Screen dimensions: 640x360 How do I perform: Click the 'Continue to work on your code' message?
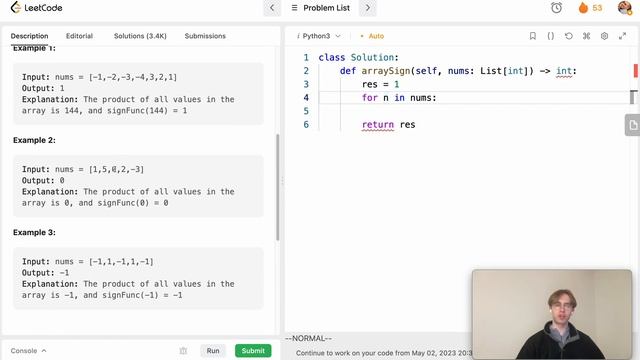[384, 353]
